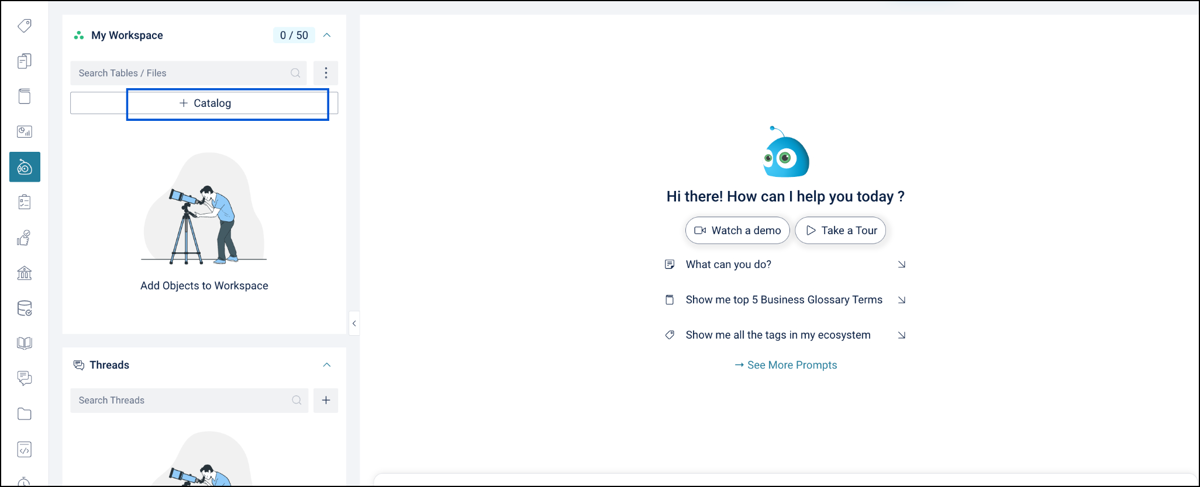Click the add Catalog button
Viewport: 1200px width, 487px height.
(205, 103)
